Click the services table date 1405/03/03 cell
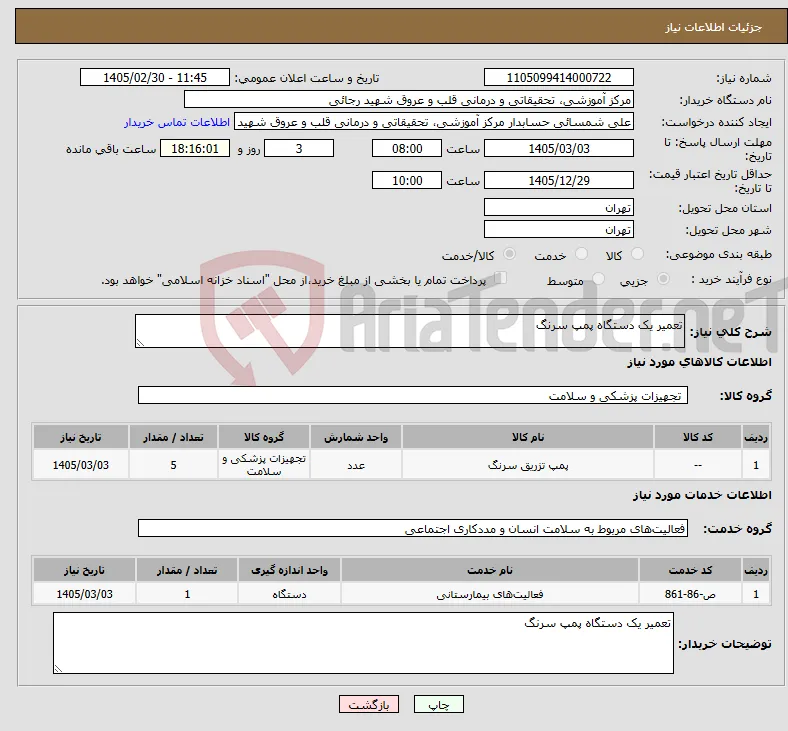 click(84, 594)
